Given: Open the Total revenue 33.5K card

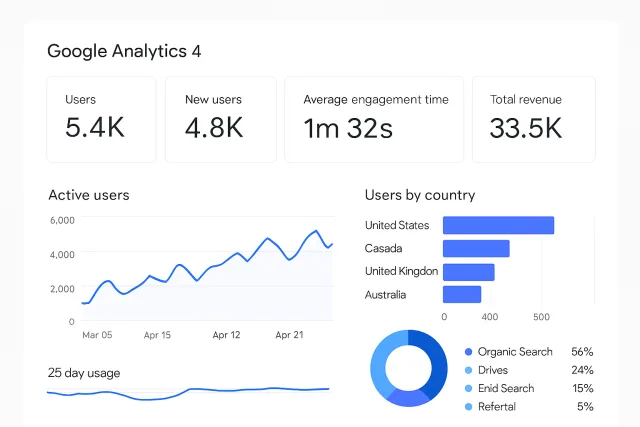Looking at the screenshot, I should [534, 119].
